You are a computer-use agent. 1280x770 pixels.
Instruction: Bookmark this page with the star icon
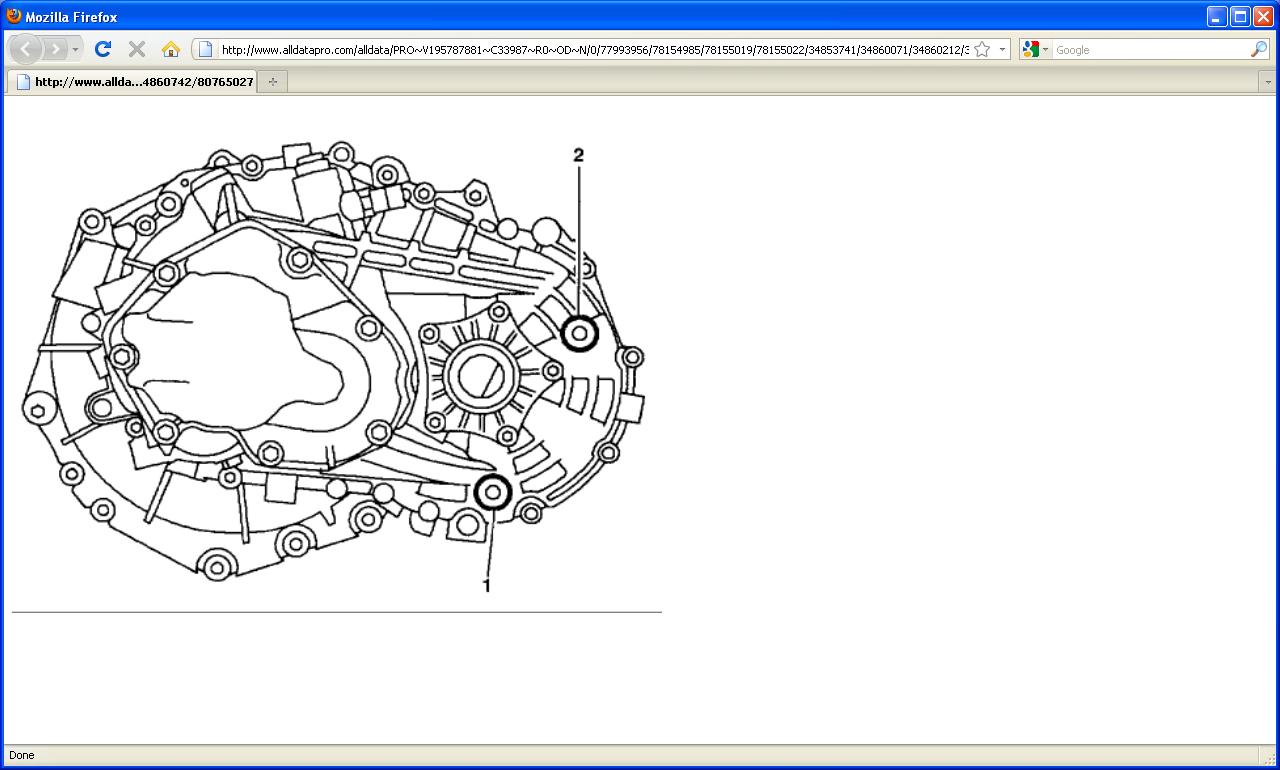(x=982, y=49)
